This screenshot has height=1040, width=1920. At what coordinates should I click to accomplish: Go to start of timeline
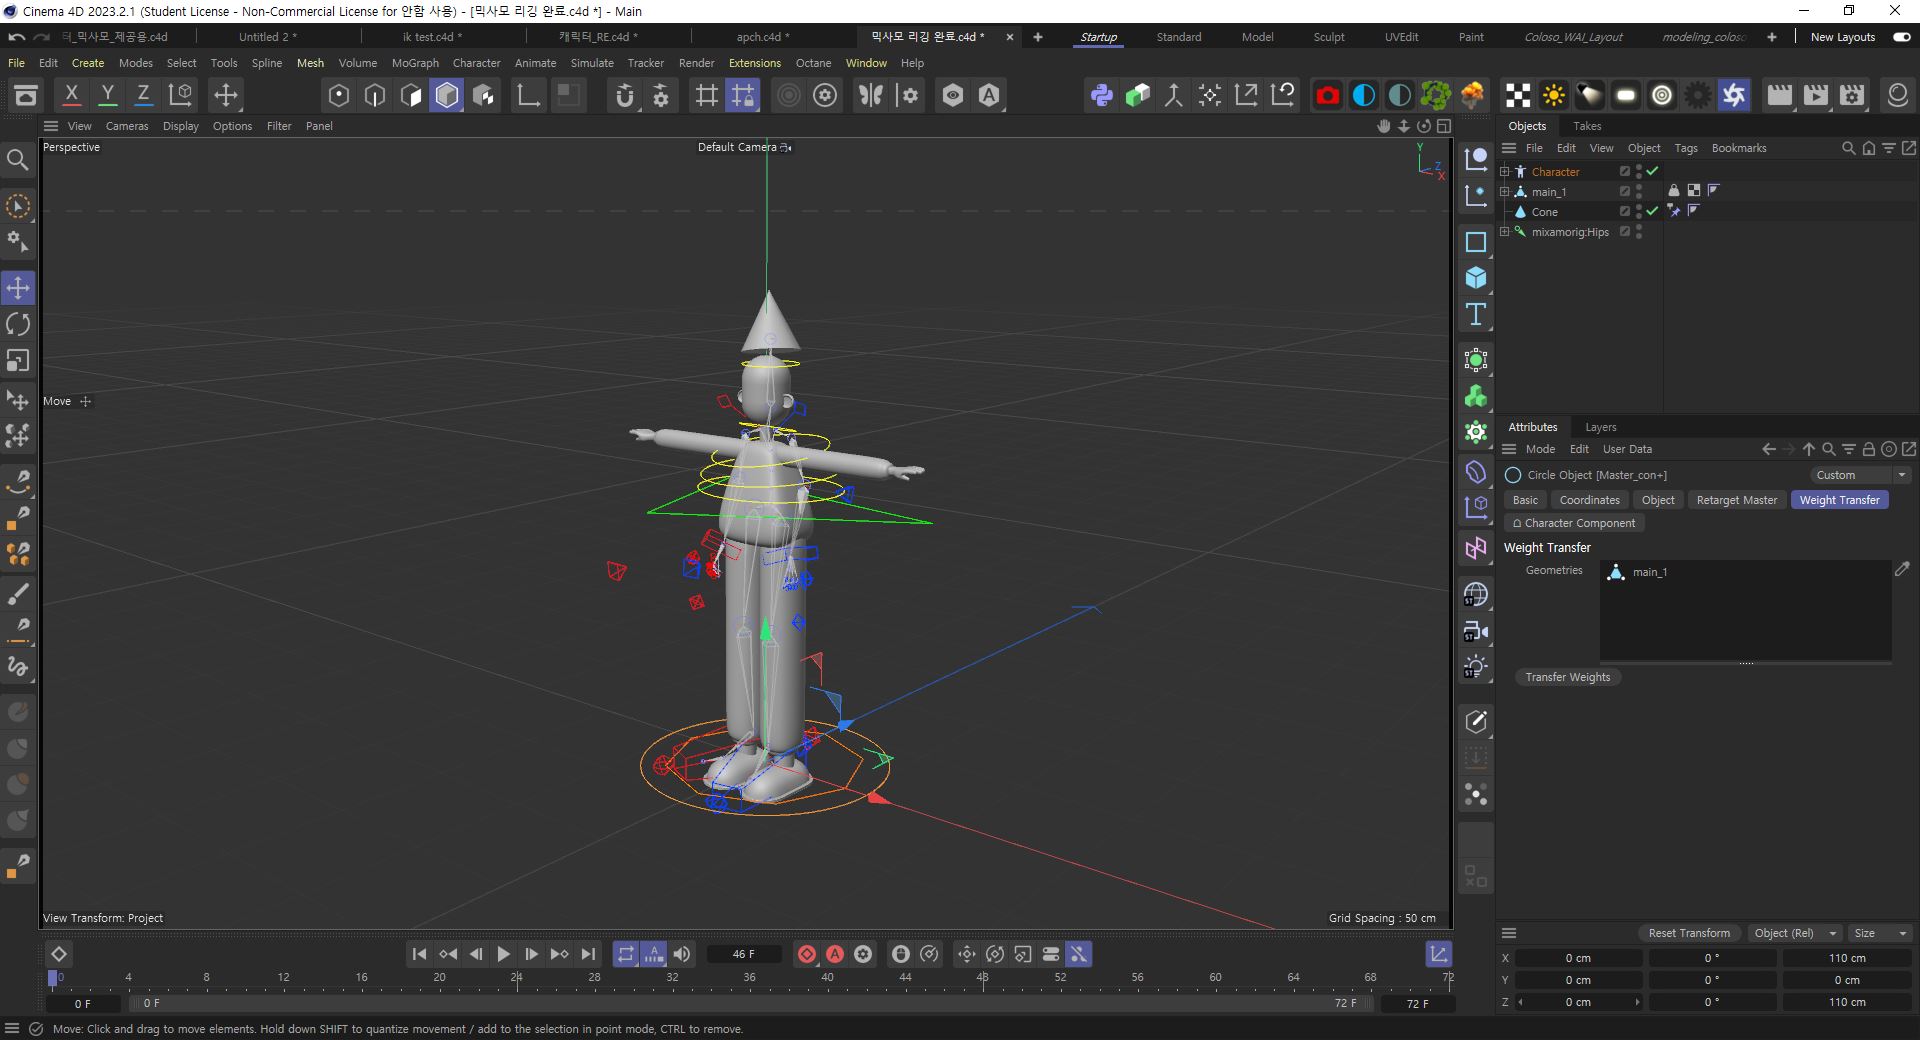pyautogui.click(x=420, y=954)
